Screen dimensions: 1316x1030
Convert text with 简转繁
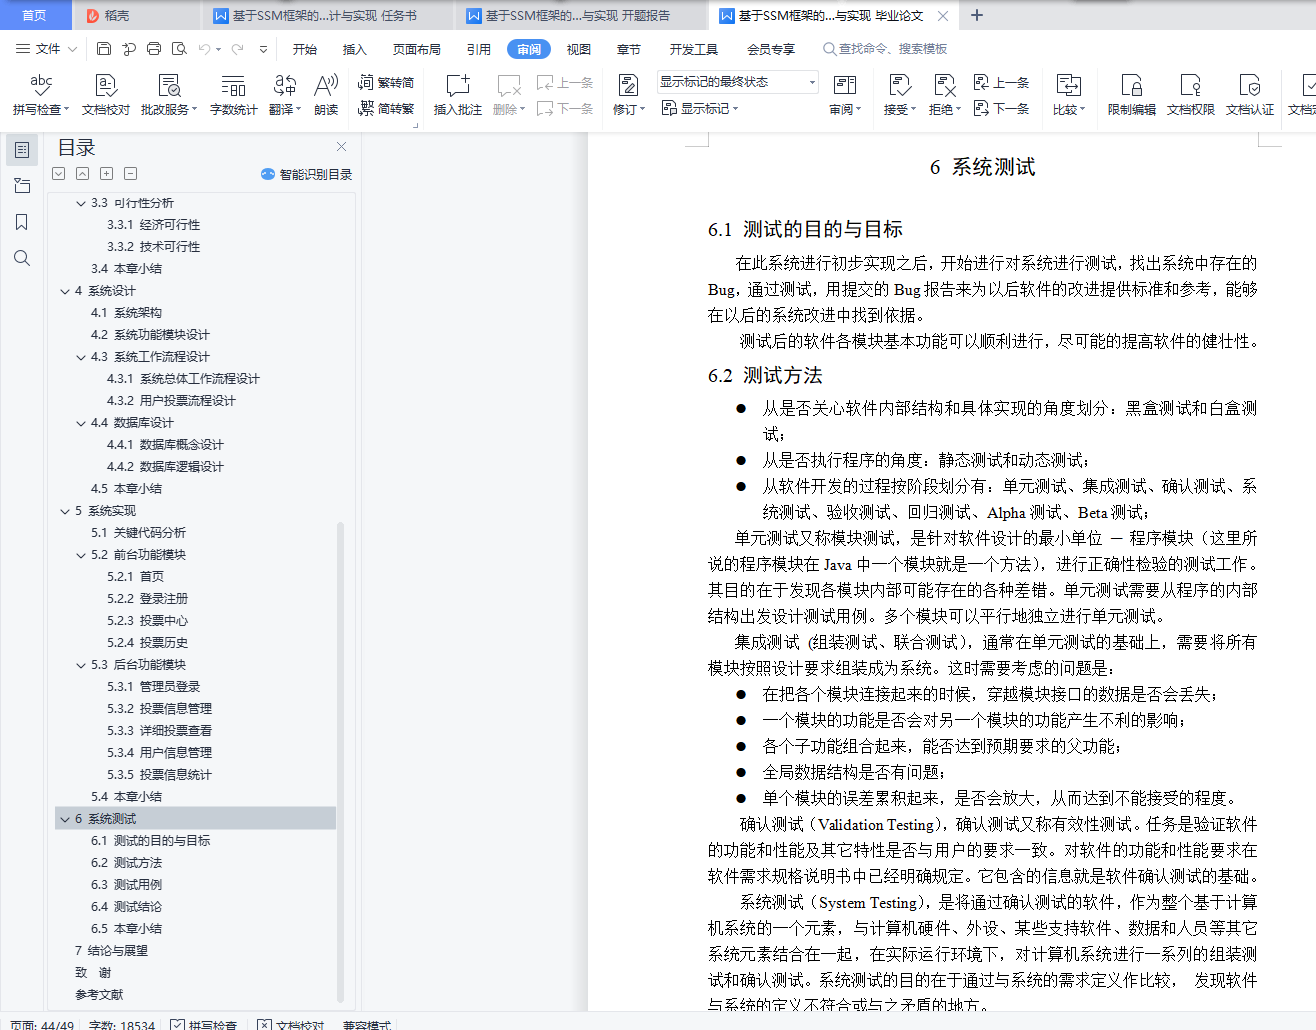386,109
